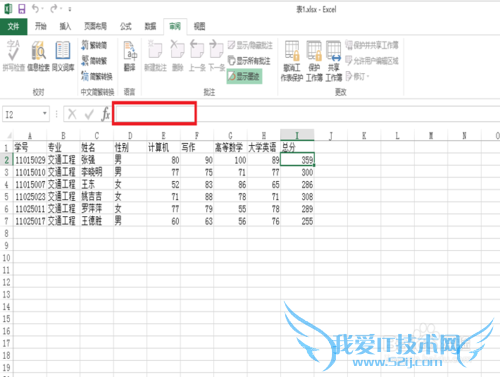This screenshot has height=377, width=500.
Task: Click the 学号 header cell
Action: coord(30,147)
